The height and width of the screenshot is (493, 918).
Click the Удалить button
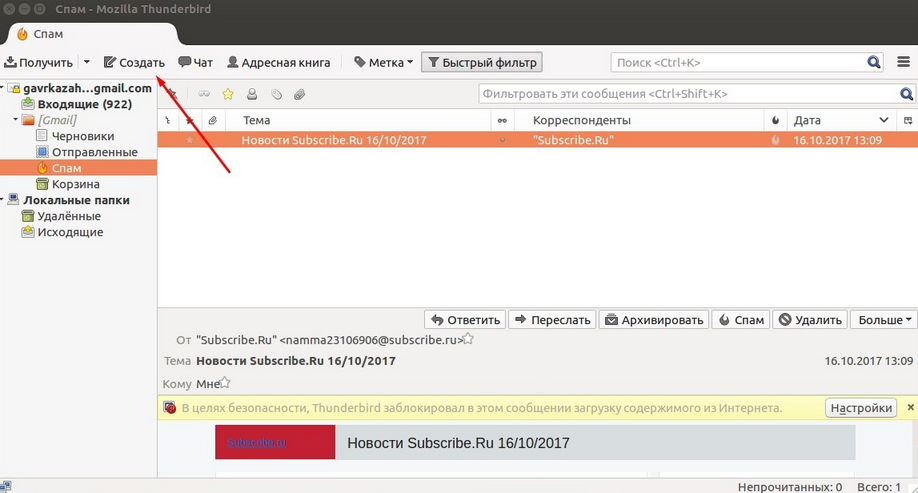(x=810, y=320)
